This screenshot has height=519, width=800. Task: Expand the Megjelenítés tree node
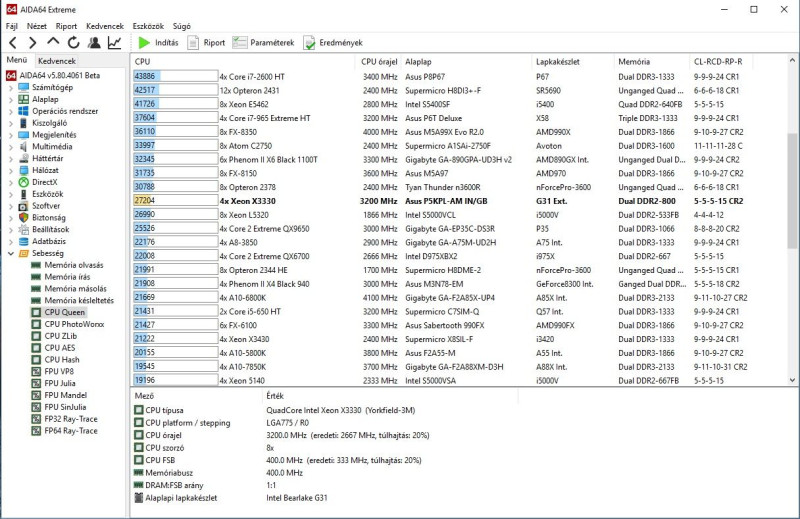pos(11,135)
